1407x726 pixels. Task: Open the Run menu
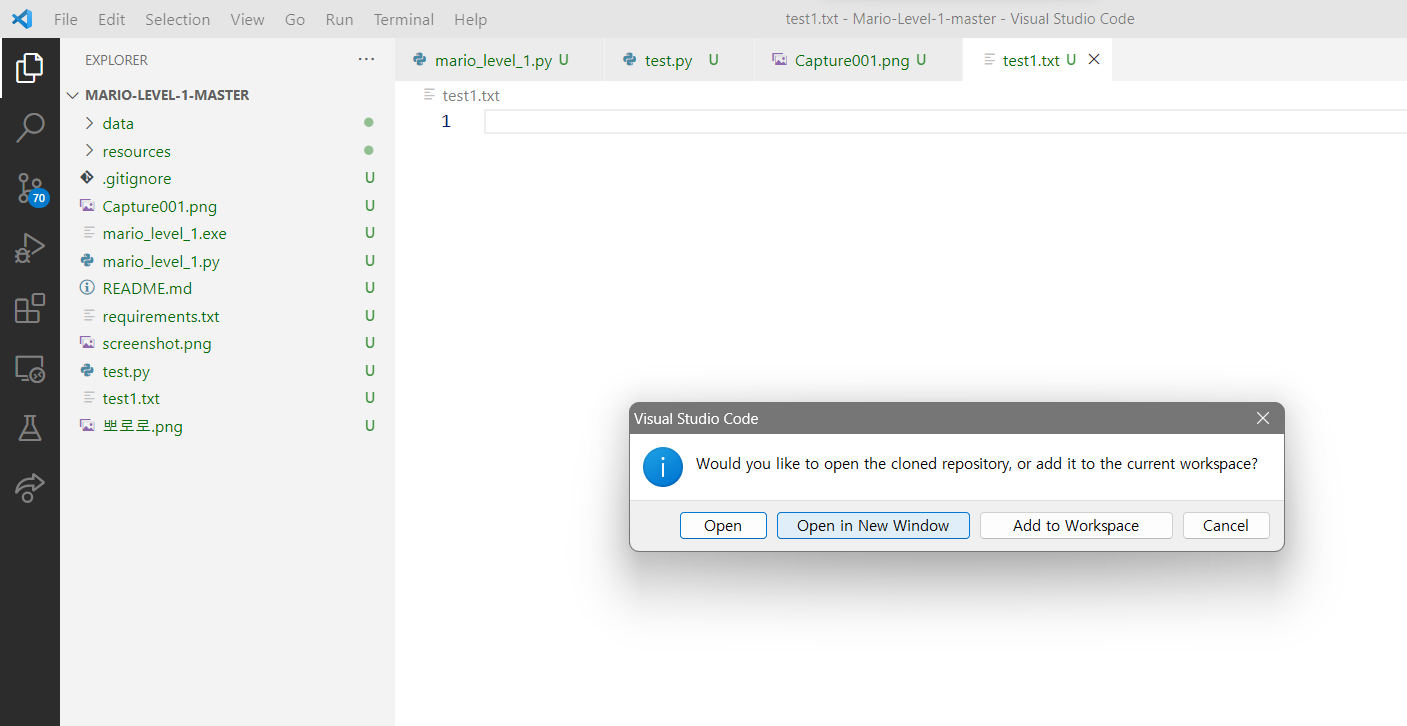tap(340, 19)
